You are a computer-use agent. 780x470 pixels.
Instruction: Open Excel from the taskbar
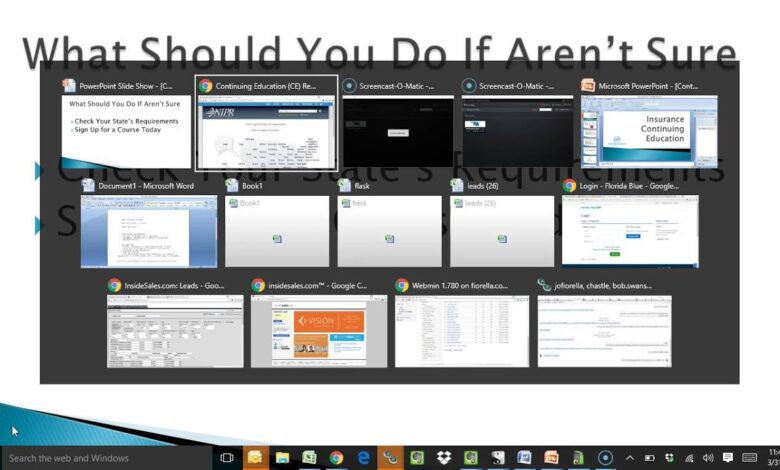point(309,458)
